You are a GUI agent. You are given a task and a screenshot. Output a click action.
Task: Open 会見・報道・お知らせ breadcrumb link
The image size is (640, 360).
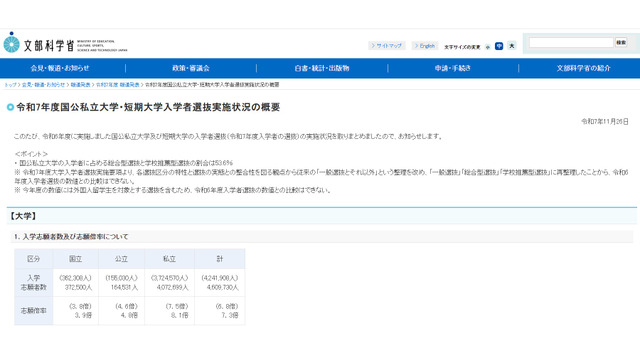(x=43, y=84)
